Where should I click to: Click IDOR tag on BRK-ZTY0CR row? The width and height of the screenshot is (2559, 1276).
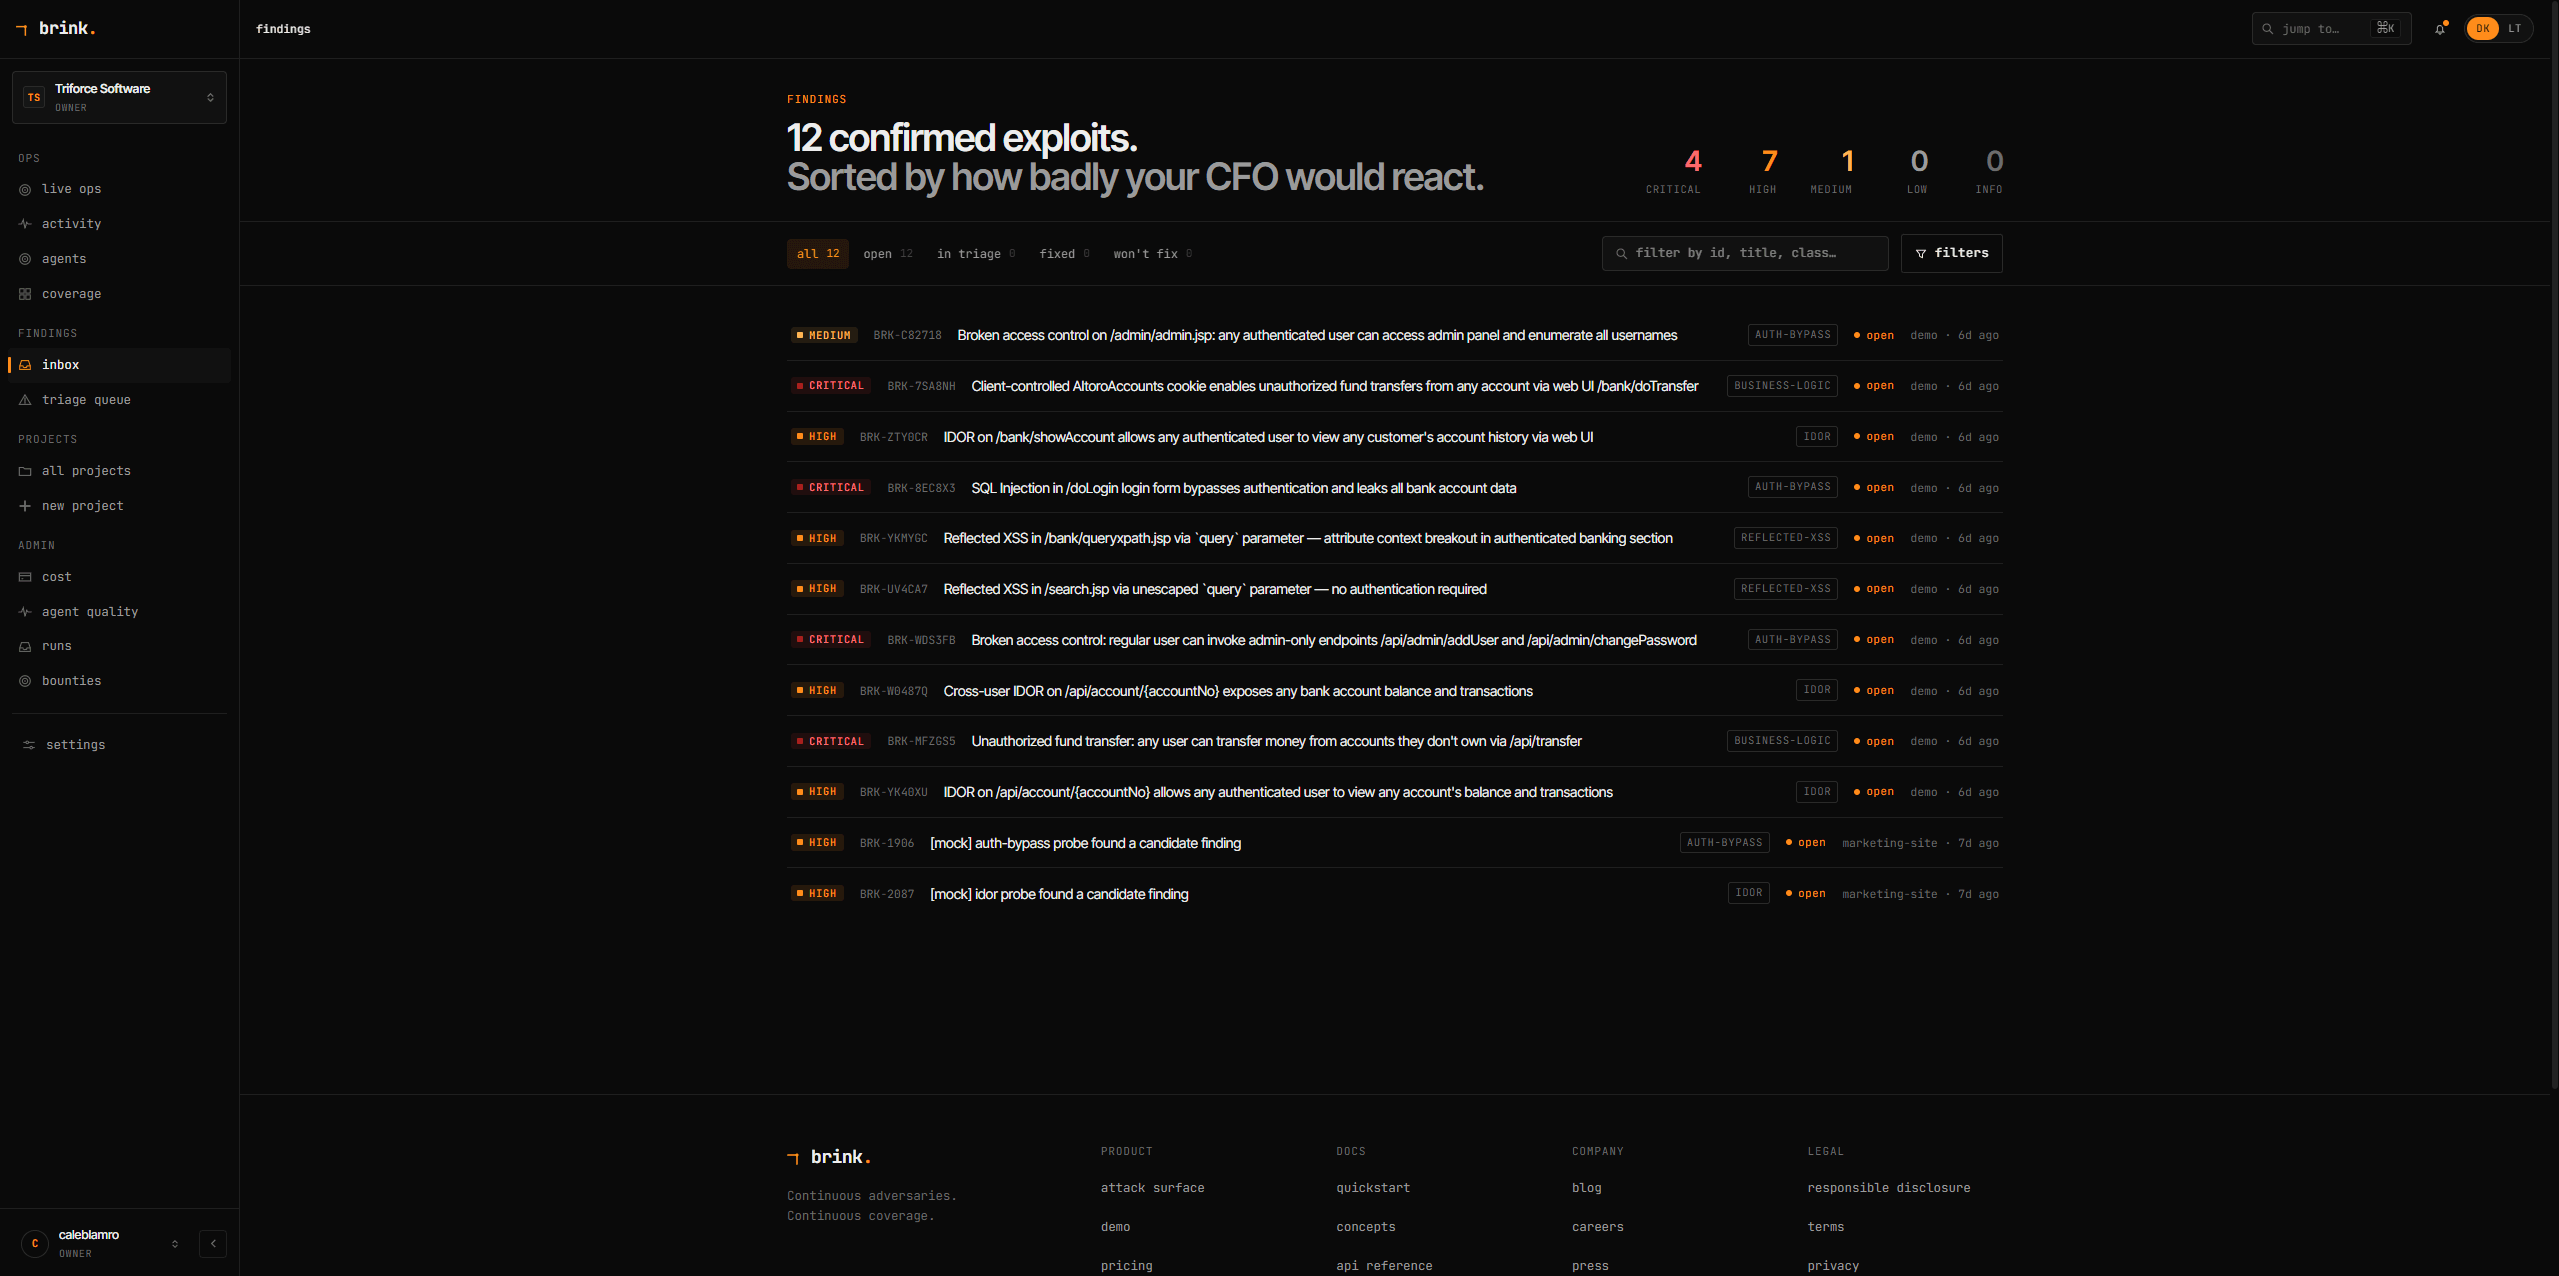(1816, 437)
